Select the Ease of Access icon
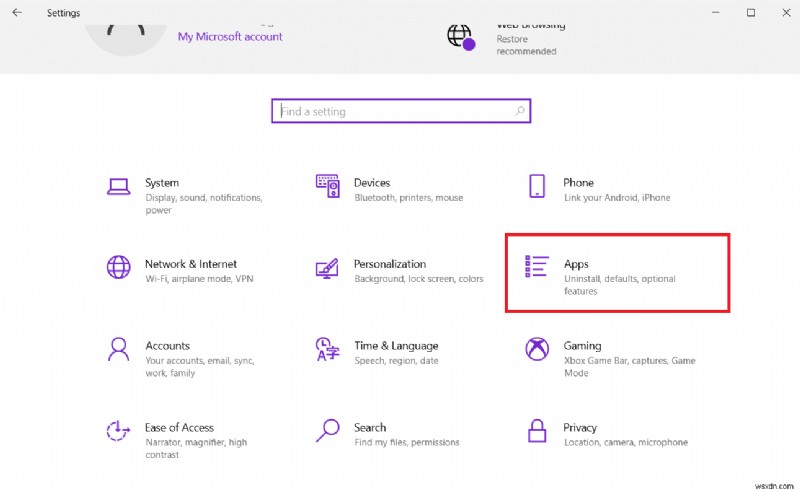800x492 pixels. 118,431
